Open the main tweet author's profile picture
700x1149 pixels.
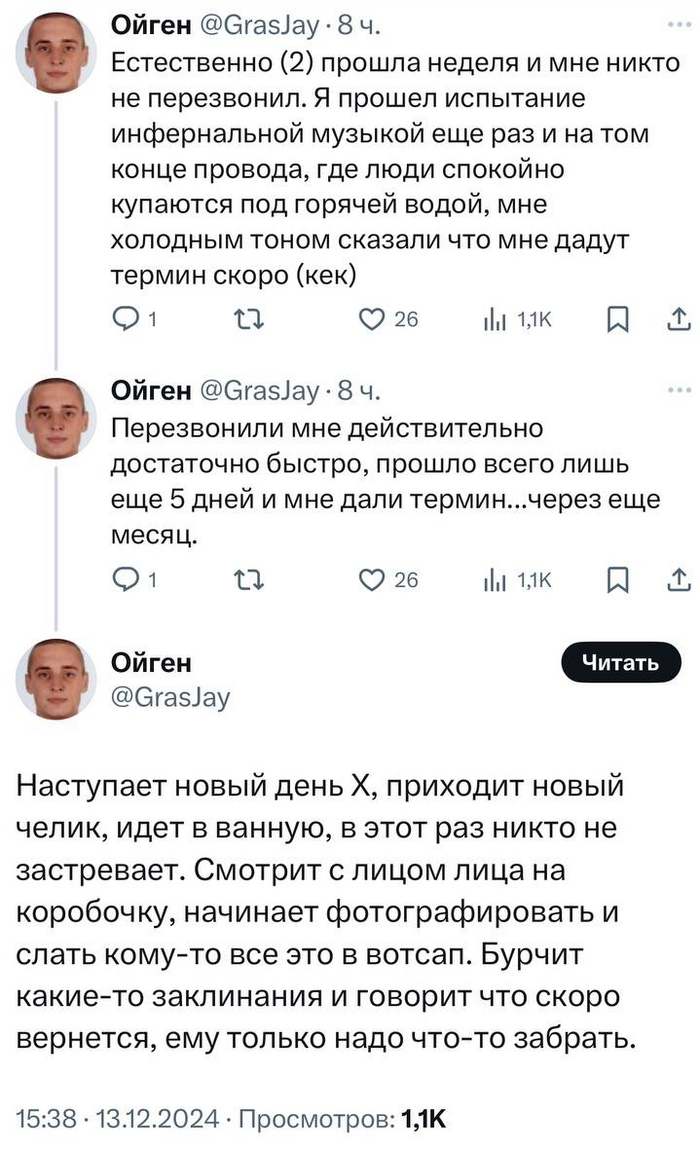click(x=56, y=679)
